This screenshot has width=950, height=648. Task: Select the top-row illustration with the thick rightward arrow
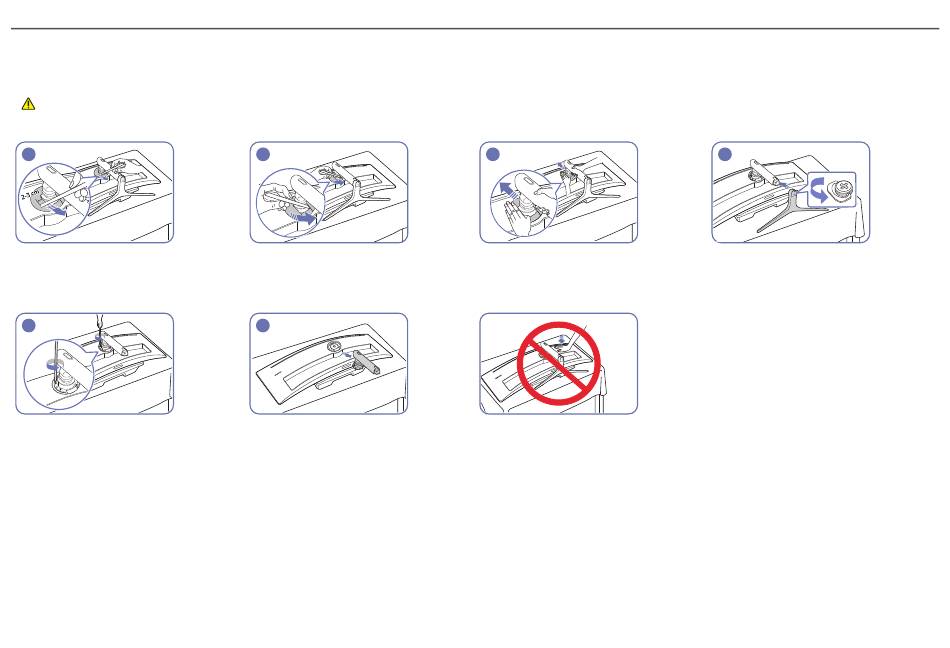click(x=329, y=193)
